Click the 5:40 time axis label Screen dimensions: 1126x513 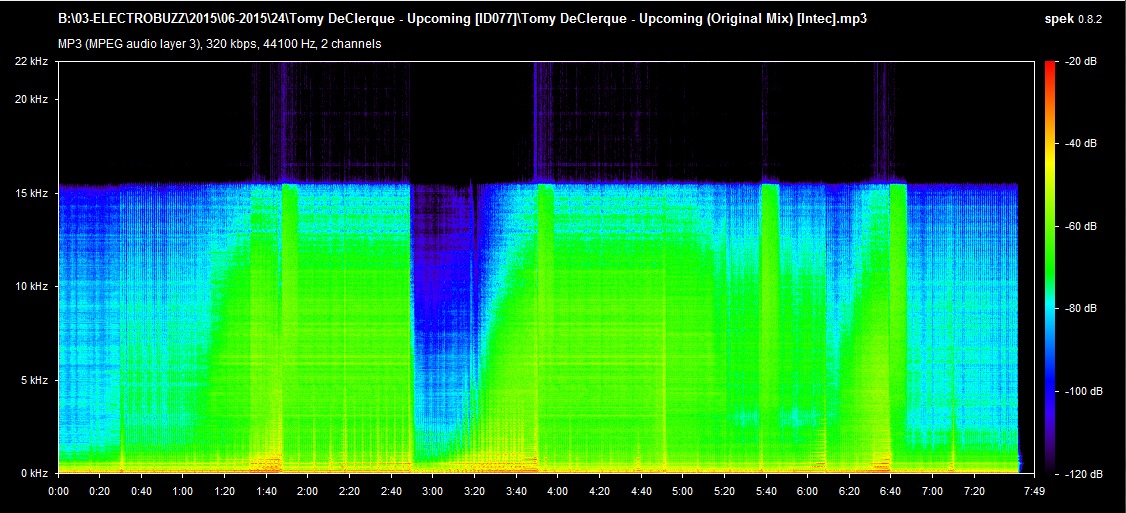point(766,491)
